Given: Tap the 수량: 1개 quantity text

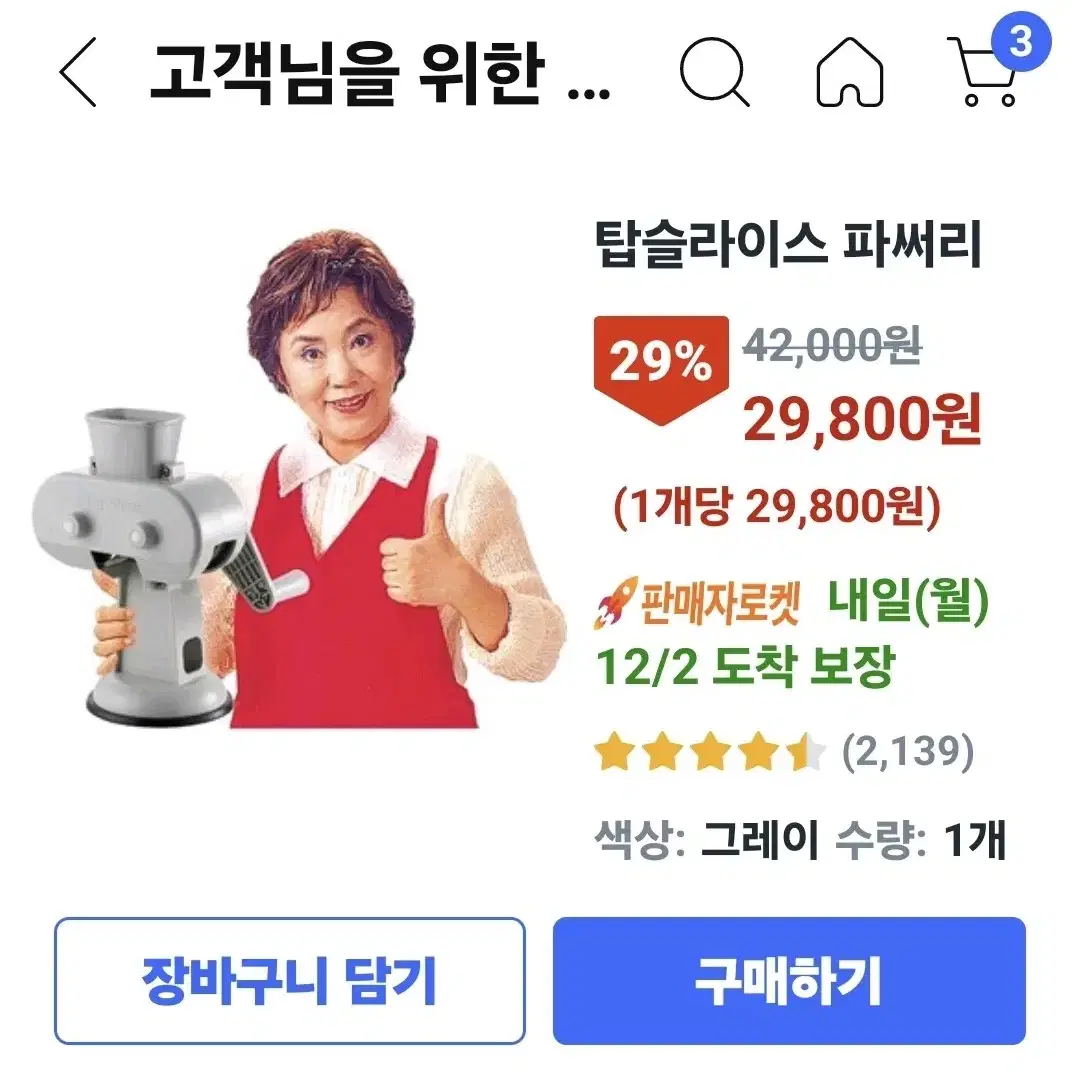Looking at the screenshot, I should click(921, 839).
